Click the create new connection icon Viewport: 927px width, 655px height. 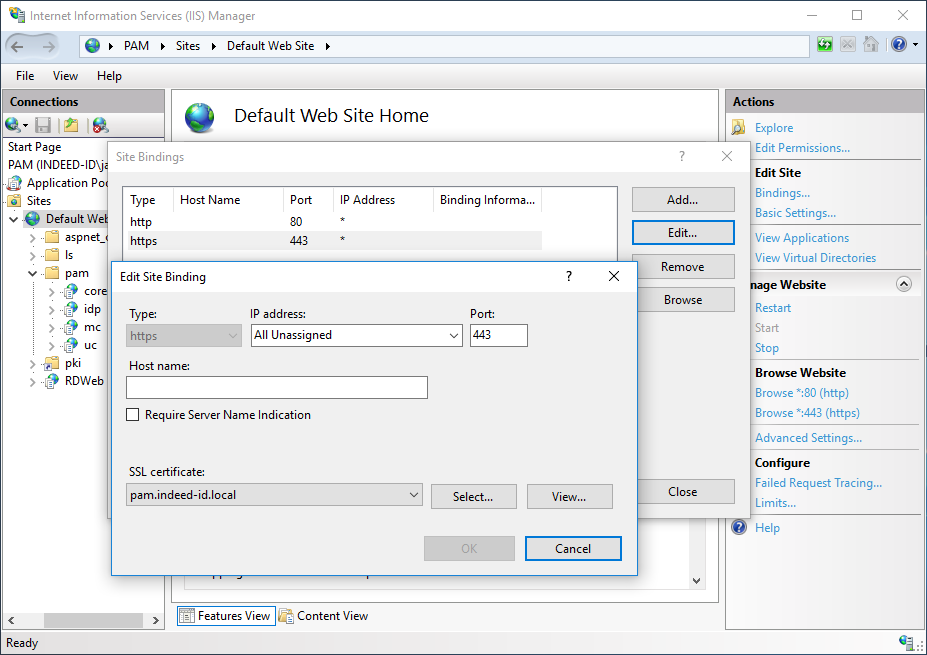[x=14, y=125]
